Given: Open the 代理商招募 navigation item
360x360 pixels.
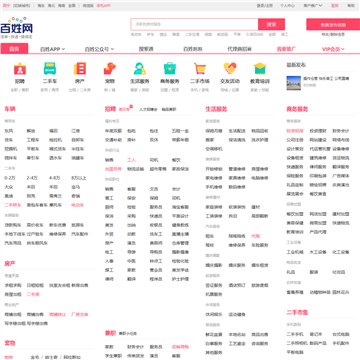Looking at the screenshot, I should [240, 49].
